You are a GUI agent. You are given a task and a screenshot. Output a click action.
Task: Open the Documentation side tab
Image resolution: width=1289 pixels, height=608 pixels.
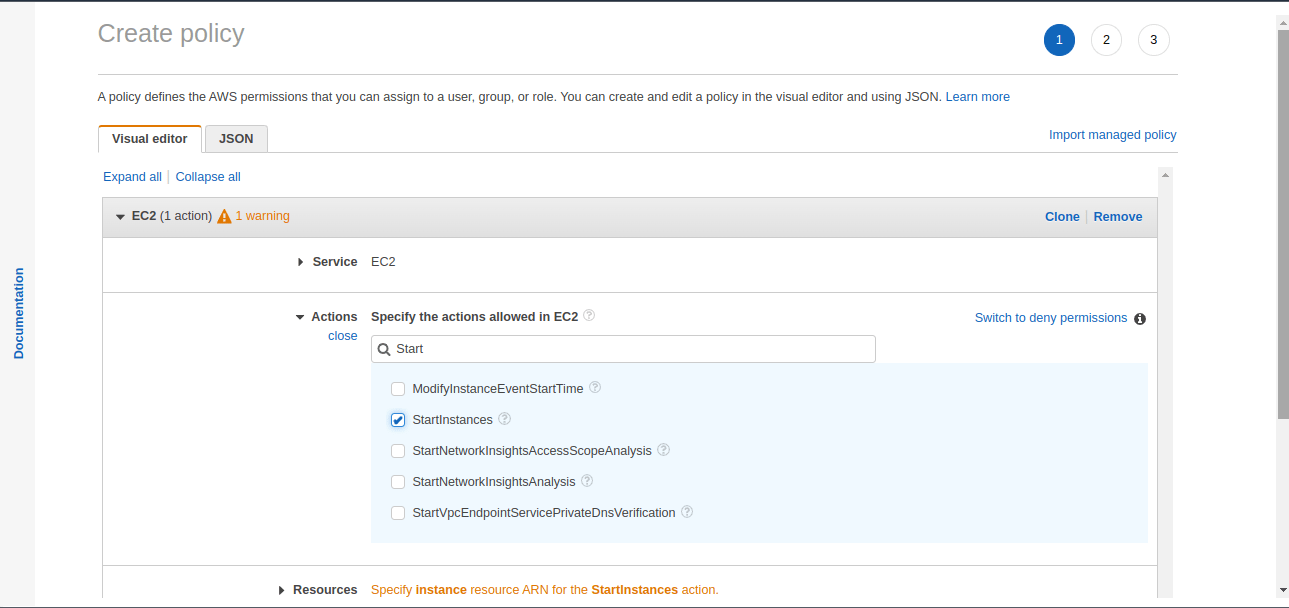18,313
